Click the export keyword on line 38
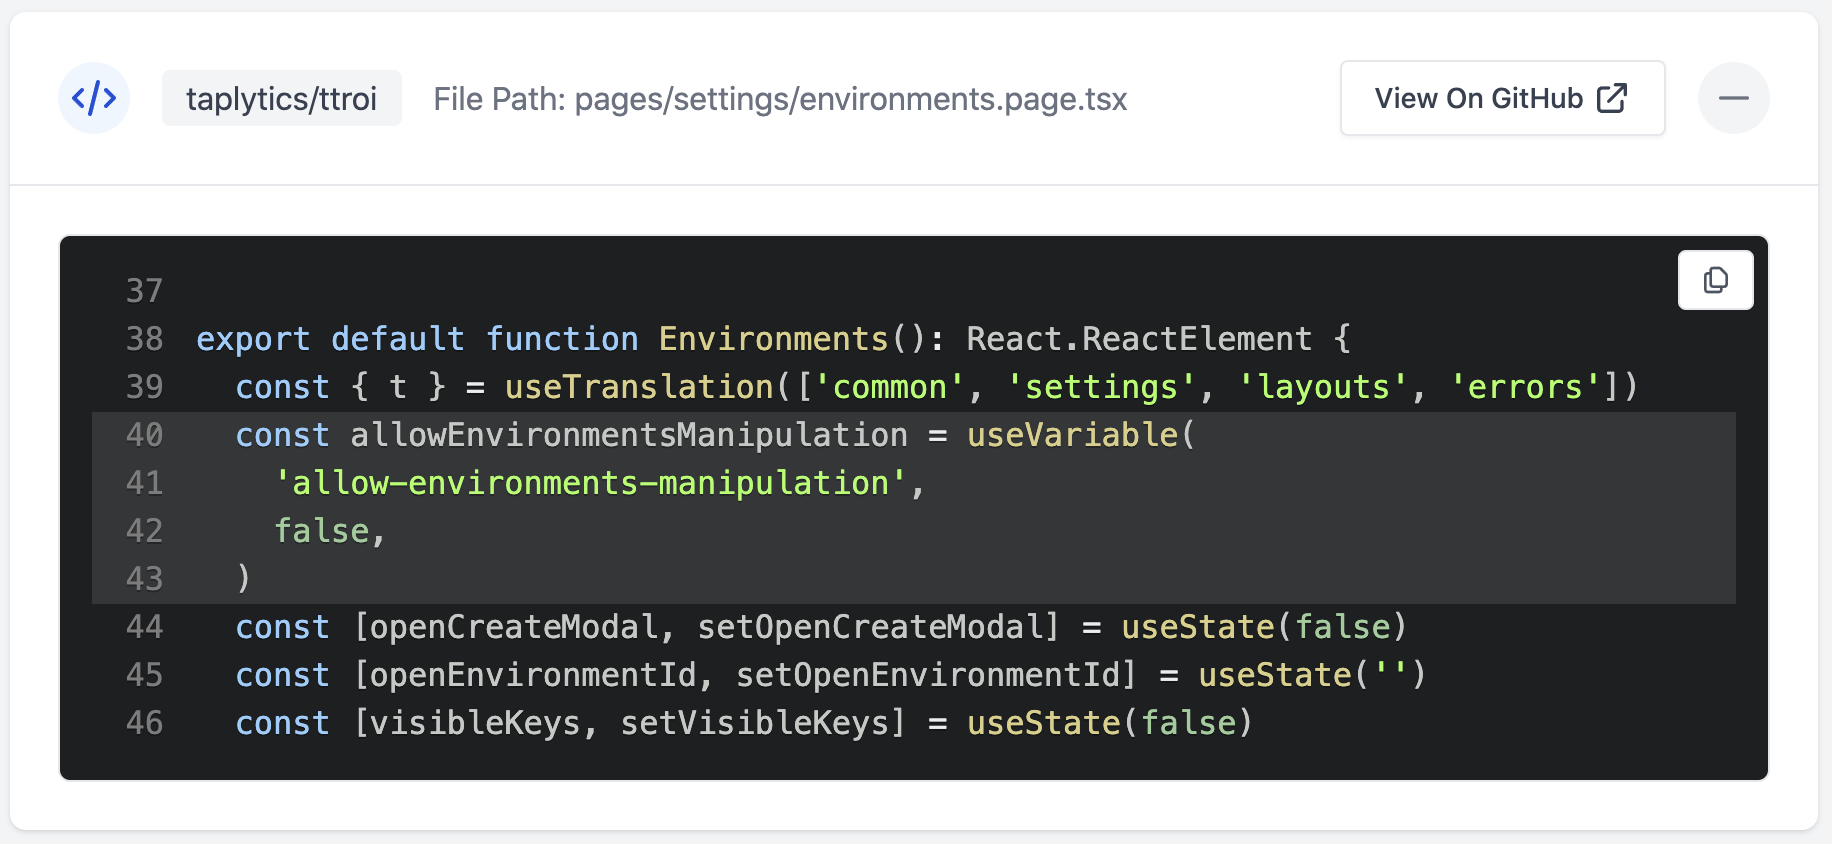 click(253, 339)
